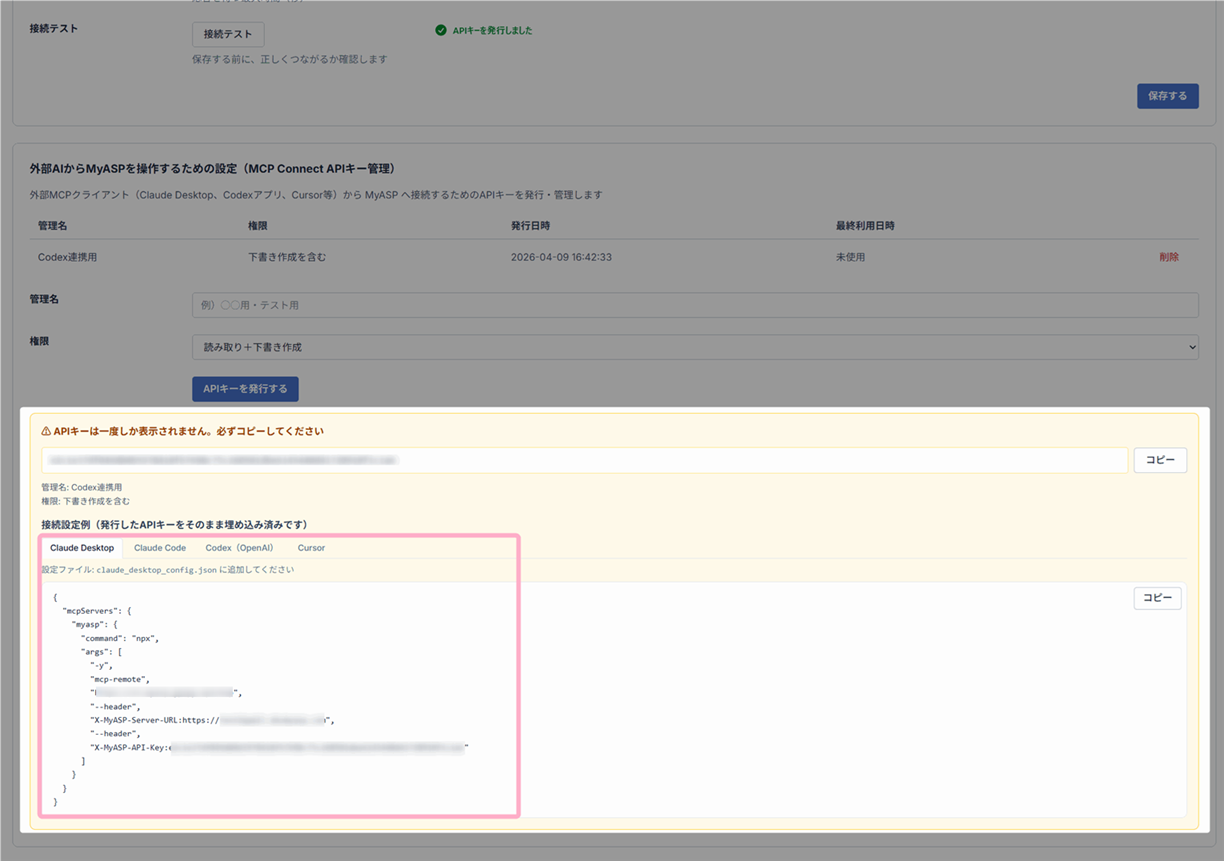Open the Claude Code tab

160,548
